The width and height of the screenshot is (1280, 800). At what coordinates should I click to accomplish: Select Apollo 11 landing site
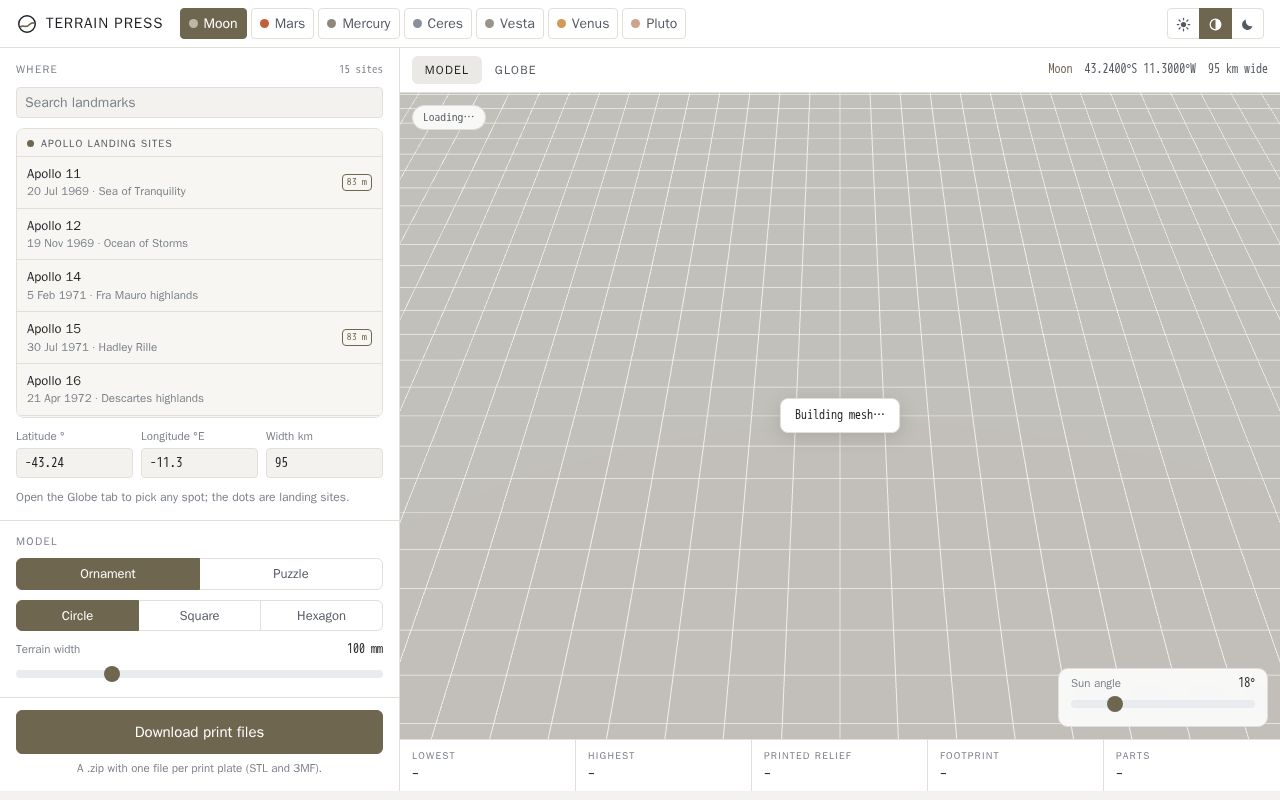[199, 182]
